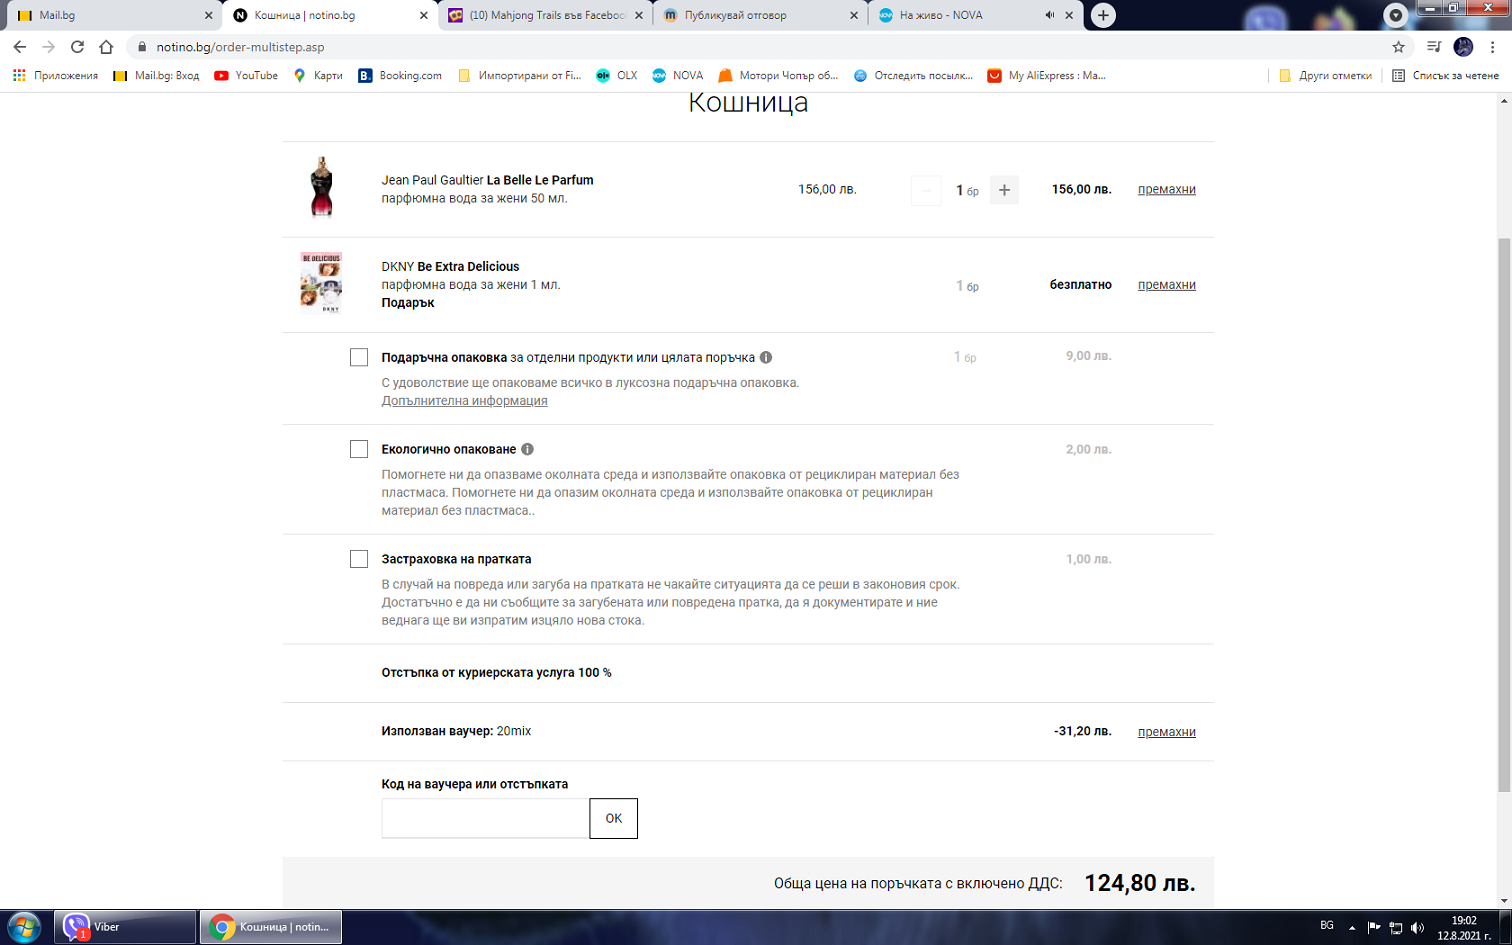This screenshot has width=1512, height=945.
Task: Tick the Застраховка на пратката checkbox
Action: point(359,559)
